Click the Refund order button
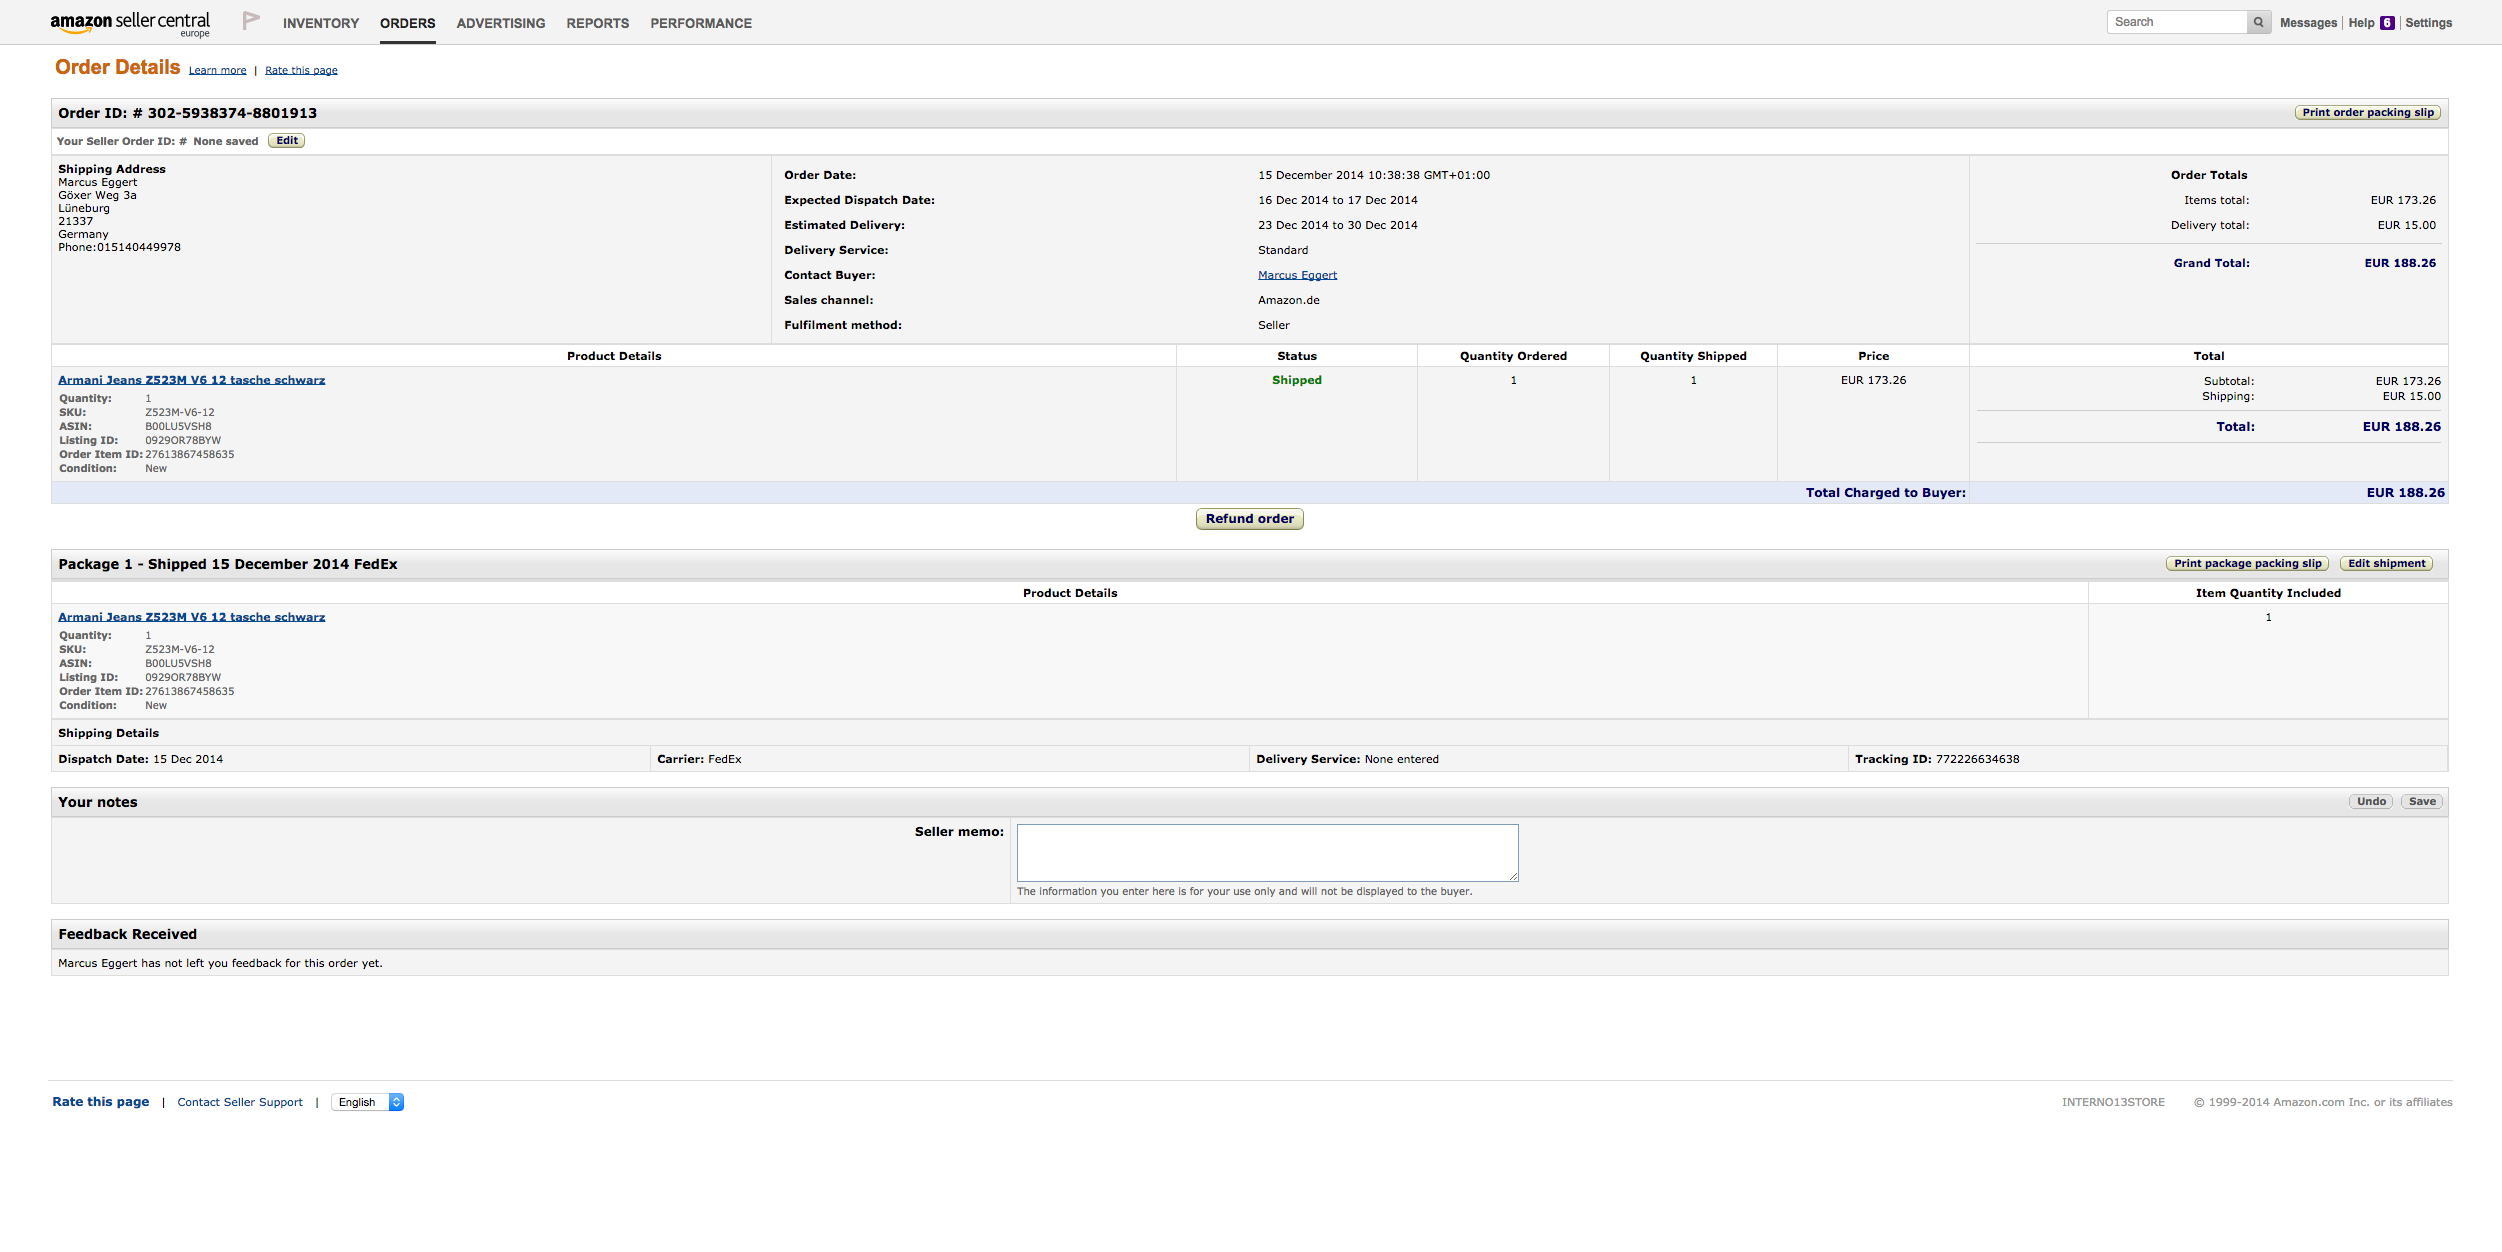This screenshot has height=1252, width=2502. [1249, 519]
